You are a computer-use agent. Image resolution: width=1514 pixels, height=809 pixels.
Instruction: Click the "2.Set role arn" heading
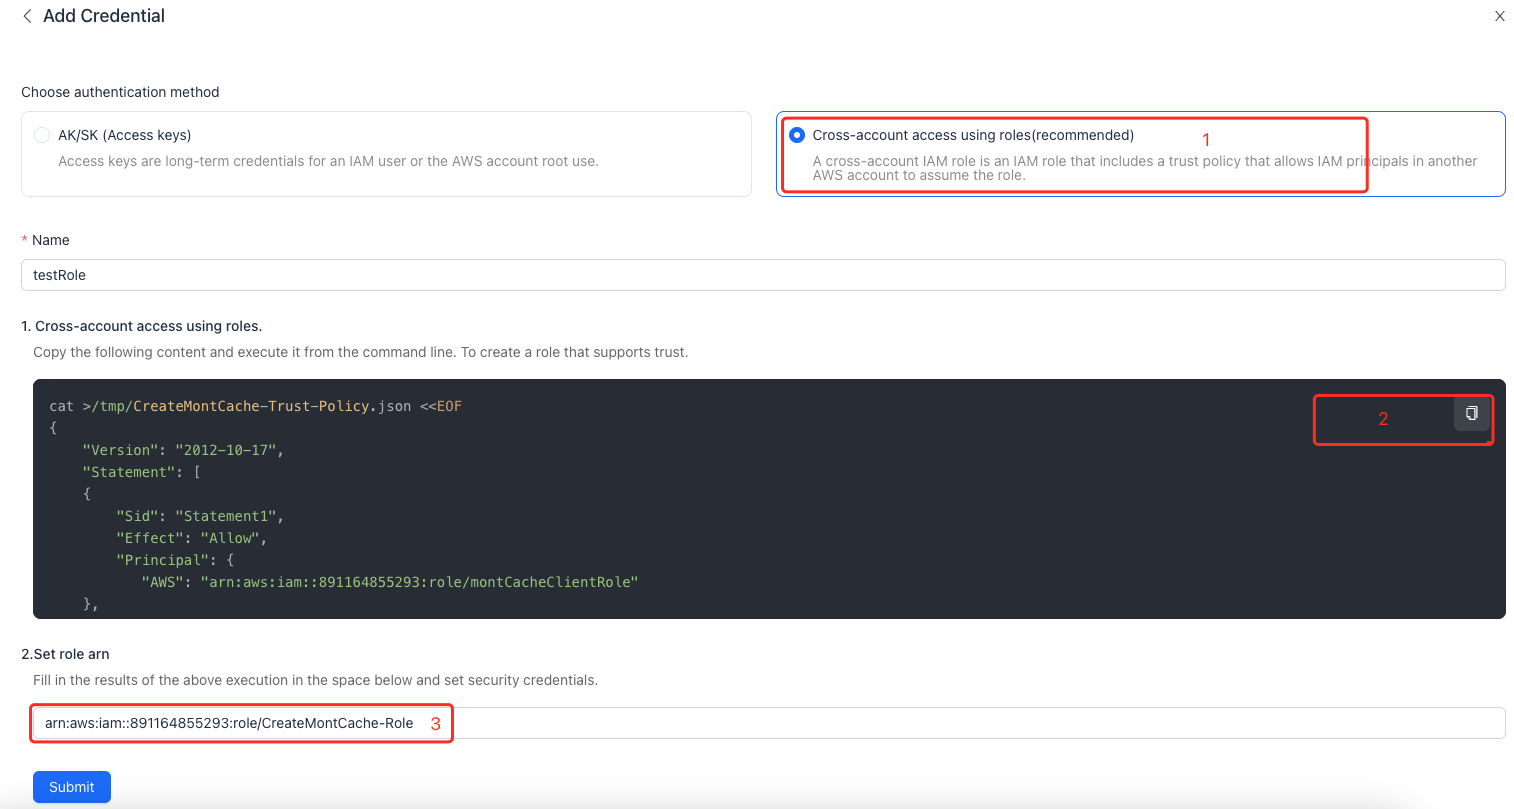point(65,654)
